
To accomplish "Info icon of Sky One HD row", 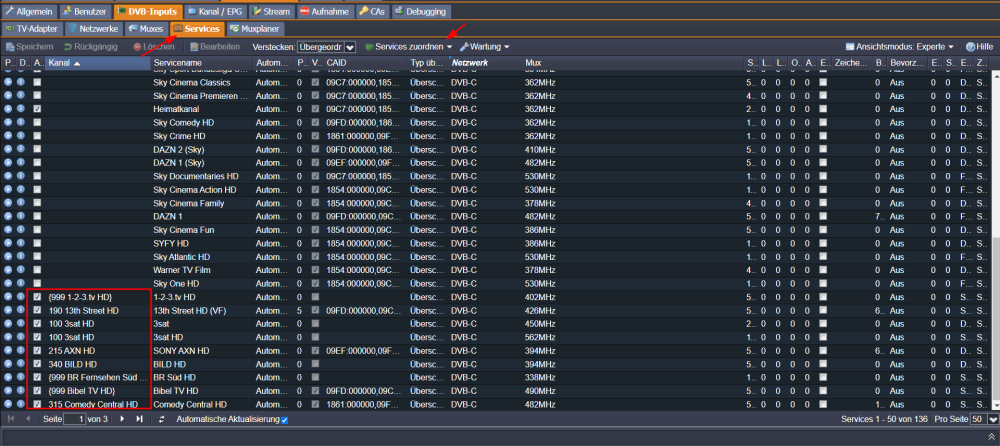I will click(21, 283).
